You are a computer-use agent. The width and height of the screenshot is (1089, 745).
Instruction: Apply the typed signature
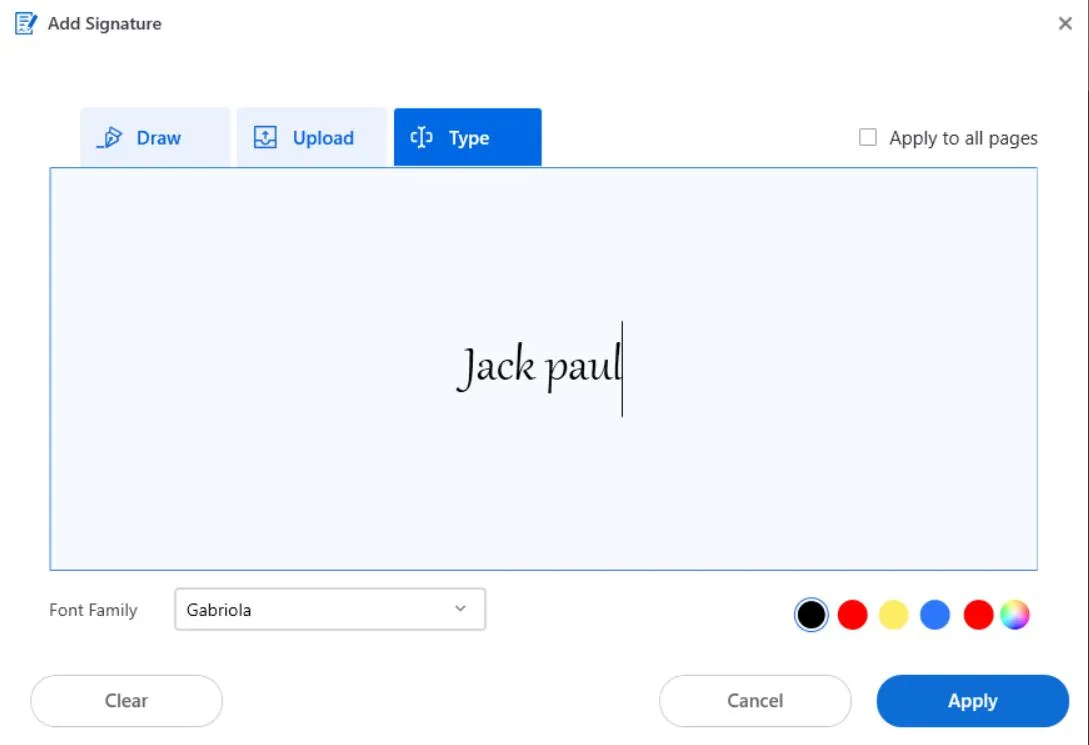(972, 700)
